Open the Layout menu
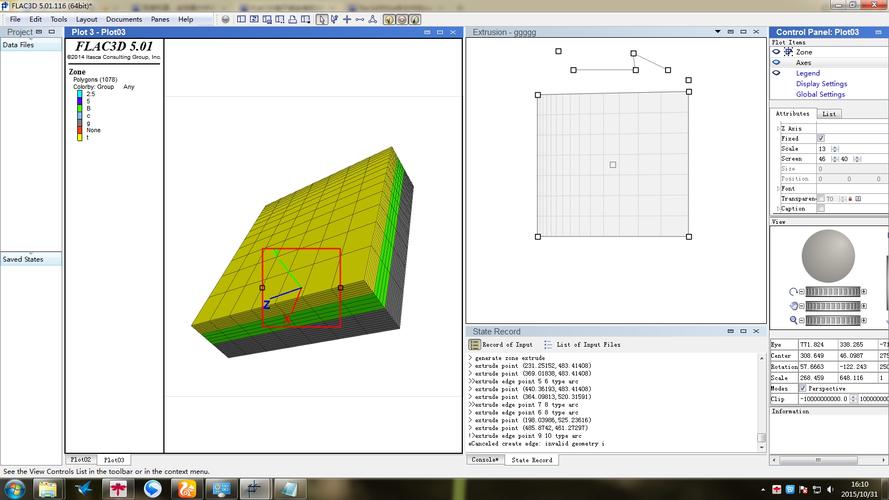The image size is (889, 500). click(87, 19)
